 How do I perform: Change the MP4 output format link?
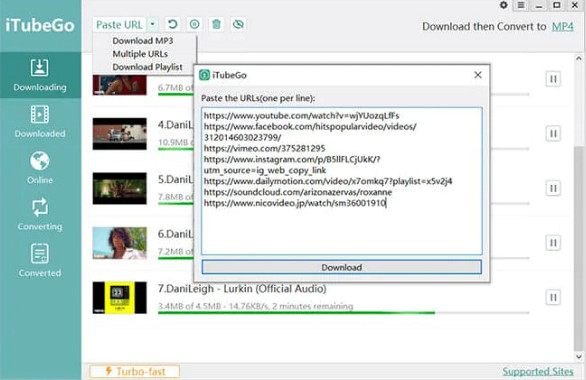pos(563,27)
